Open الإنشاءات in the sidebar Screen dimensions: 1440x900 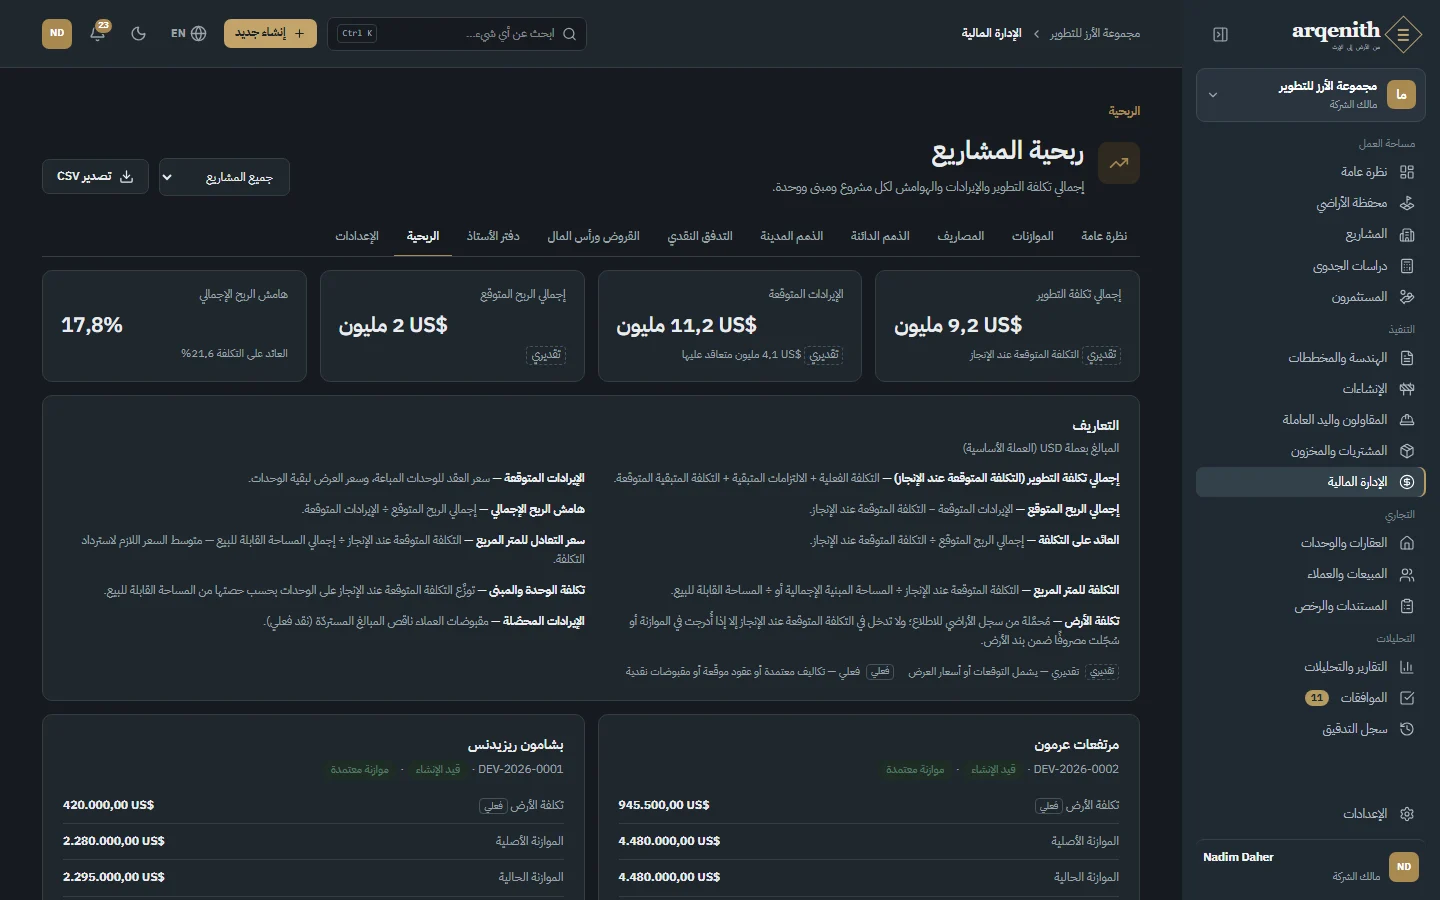(1310, 389)
